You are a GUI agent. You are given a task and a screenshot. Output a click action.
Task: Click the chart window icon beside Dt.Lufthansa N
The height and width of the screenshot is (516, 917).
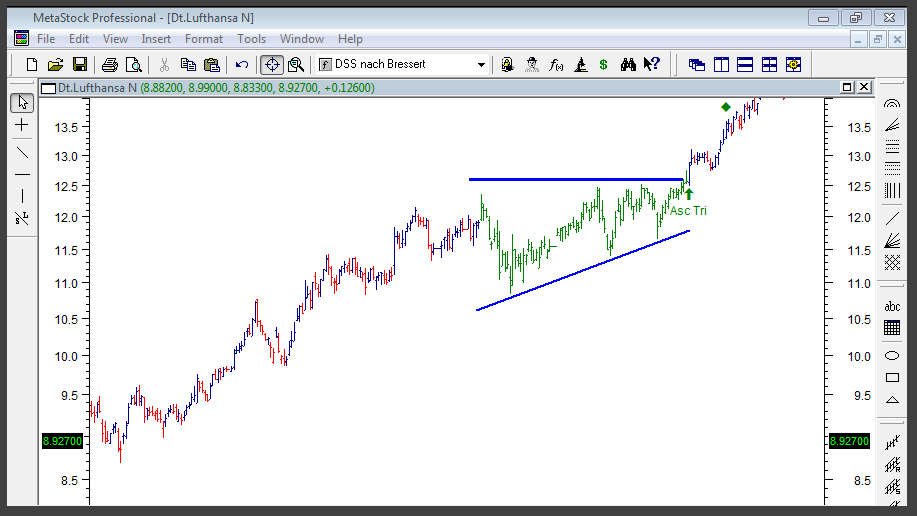[49, 88]
